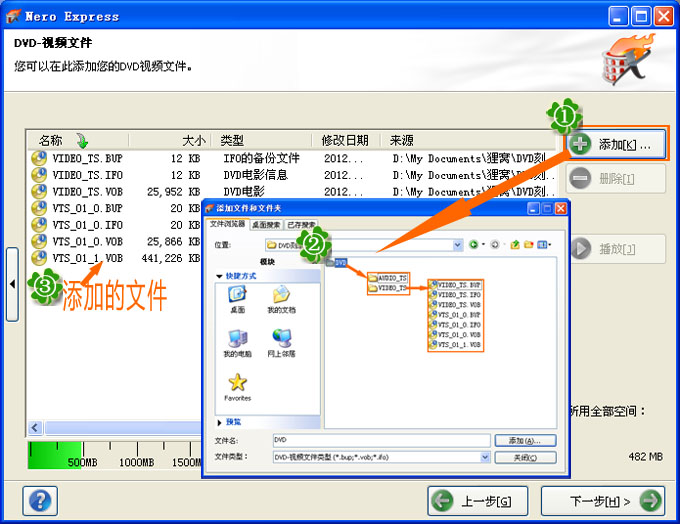The image size is (680, 524).
Task: Click the grey Forward navigation icon in dialog
Action: (494, 245)
